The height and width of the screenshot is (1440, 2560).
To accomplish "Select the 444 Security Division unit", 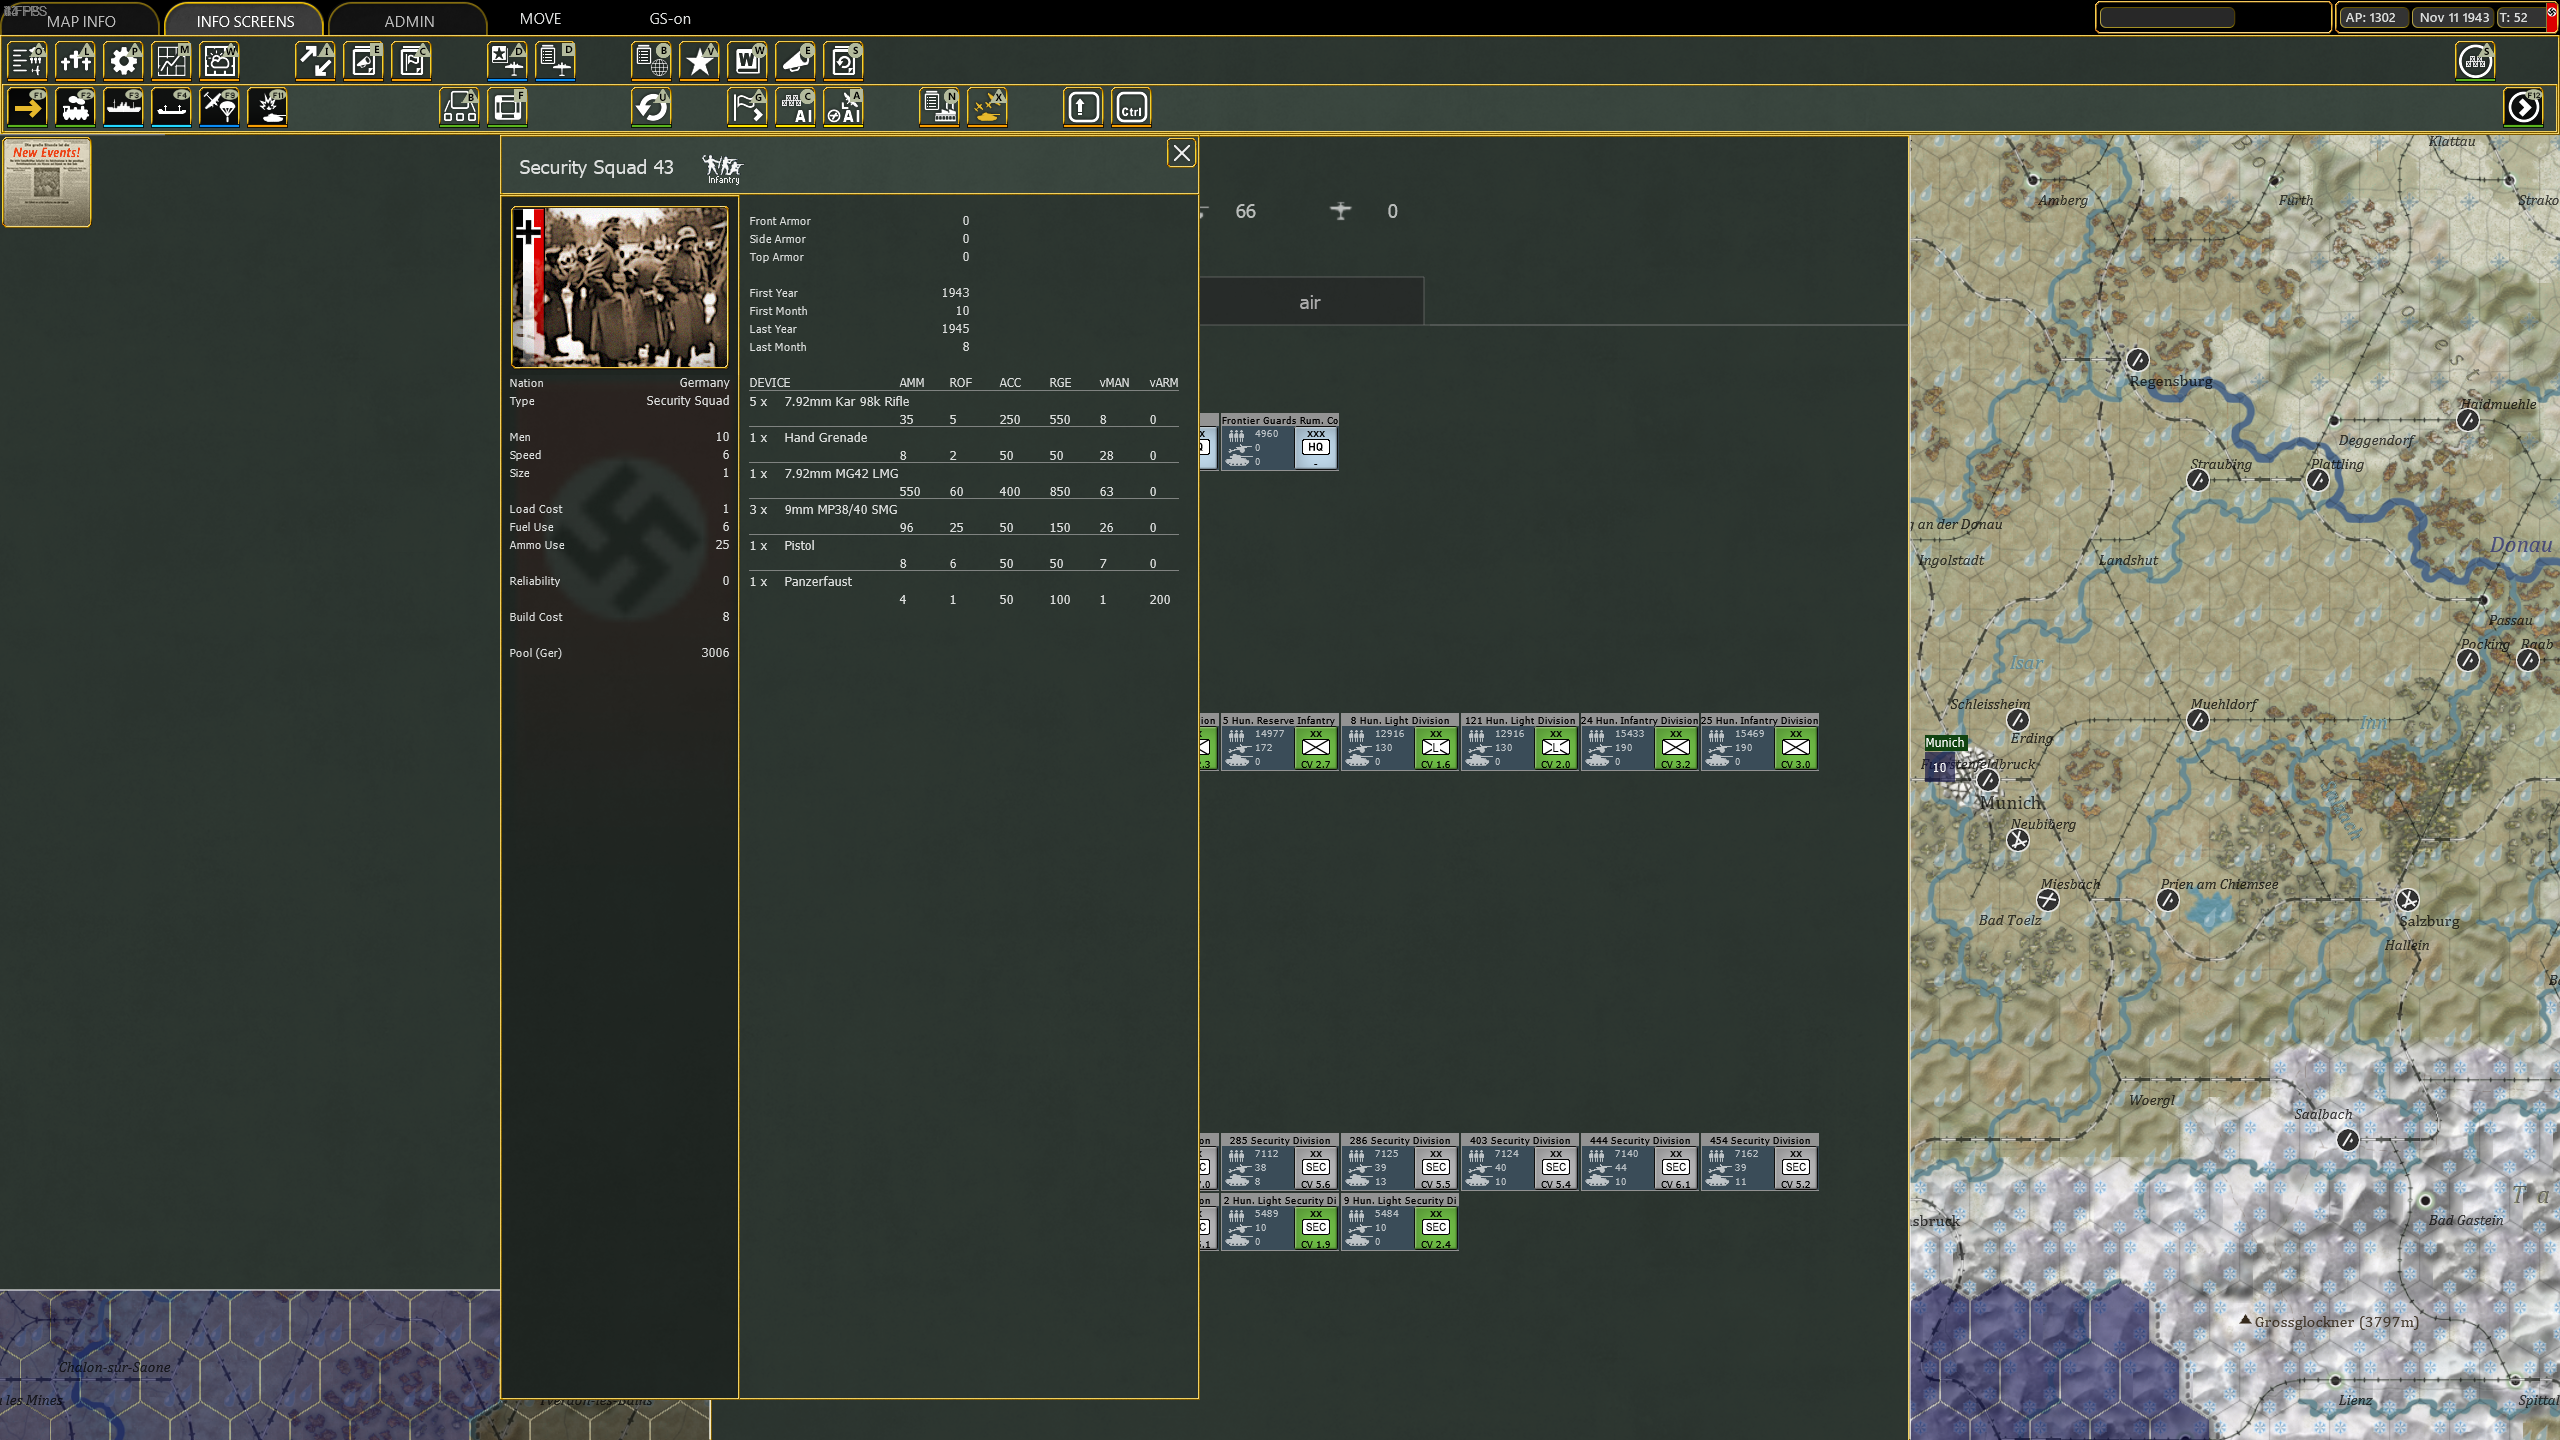I will tap(1639, 1162).
